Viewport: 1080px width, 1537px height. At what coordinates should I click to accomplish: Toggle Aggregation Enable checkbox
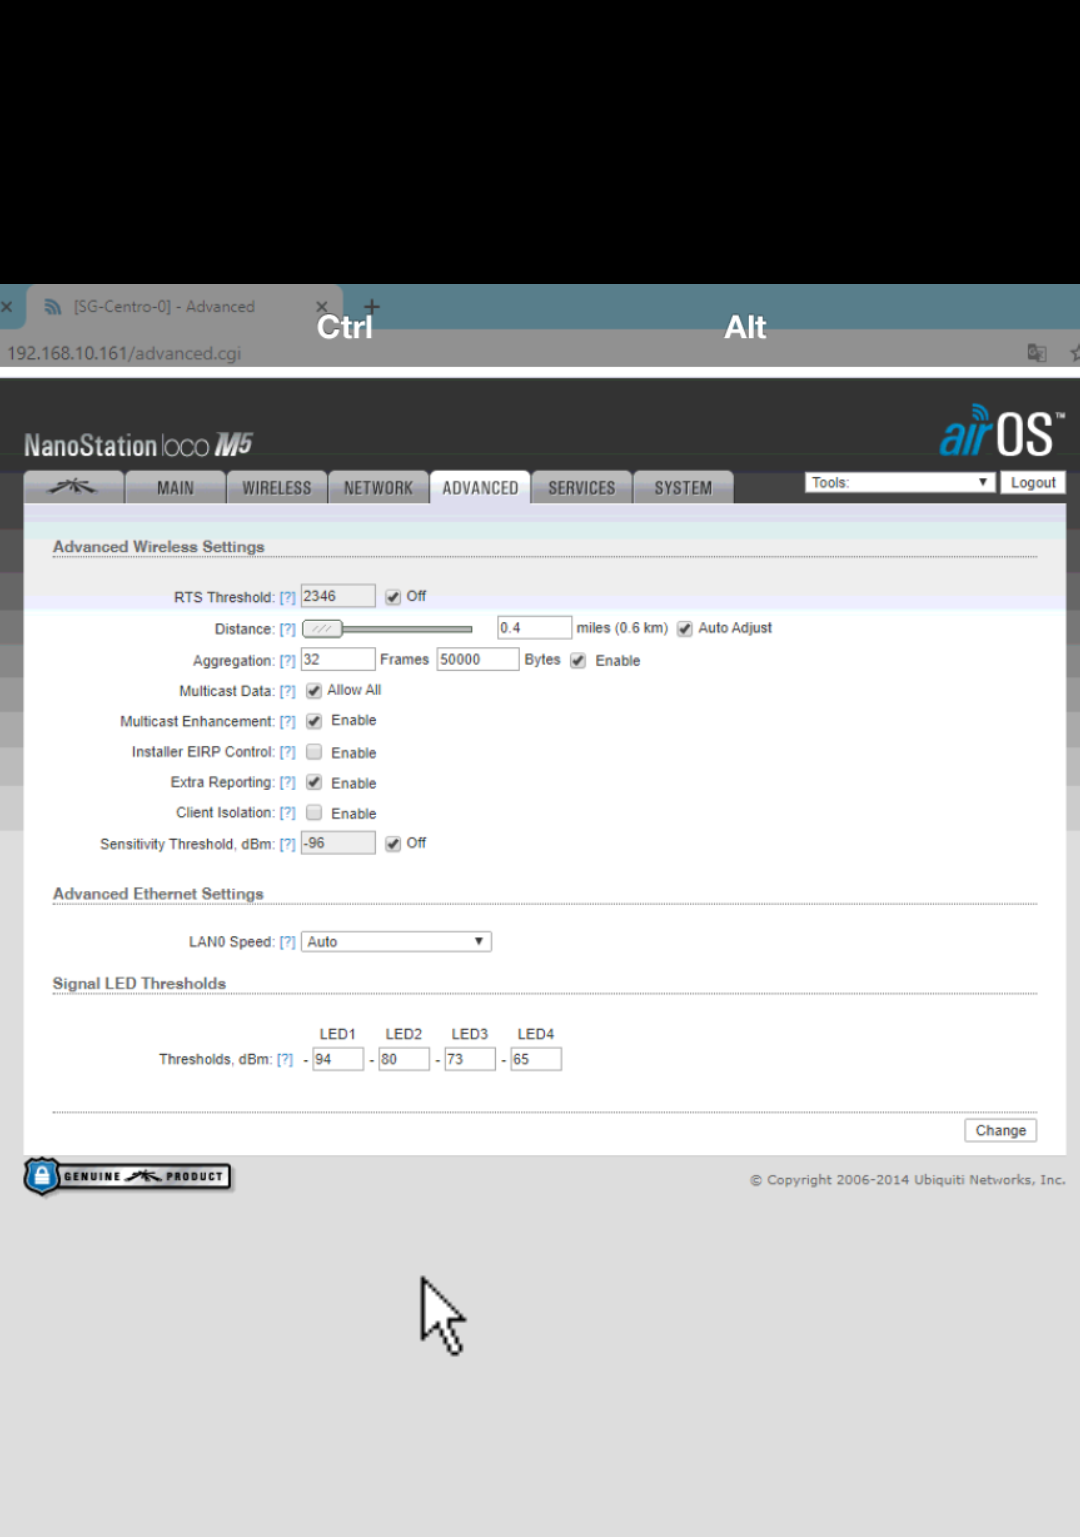click(x=578, y=661)
